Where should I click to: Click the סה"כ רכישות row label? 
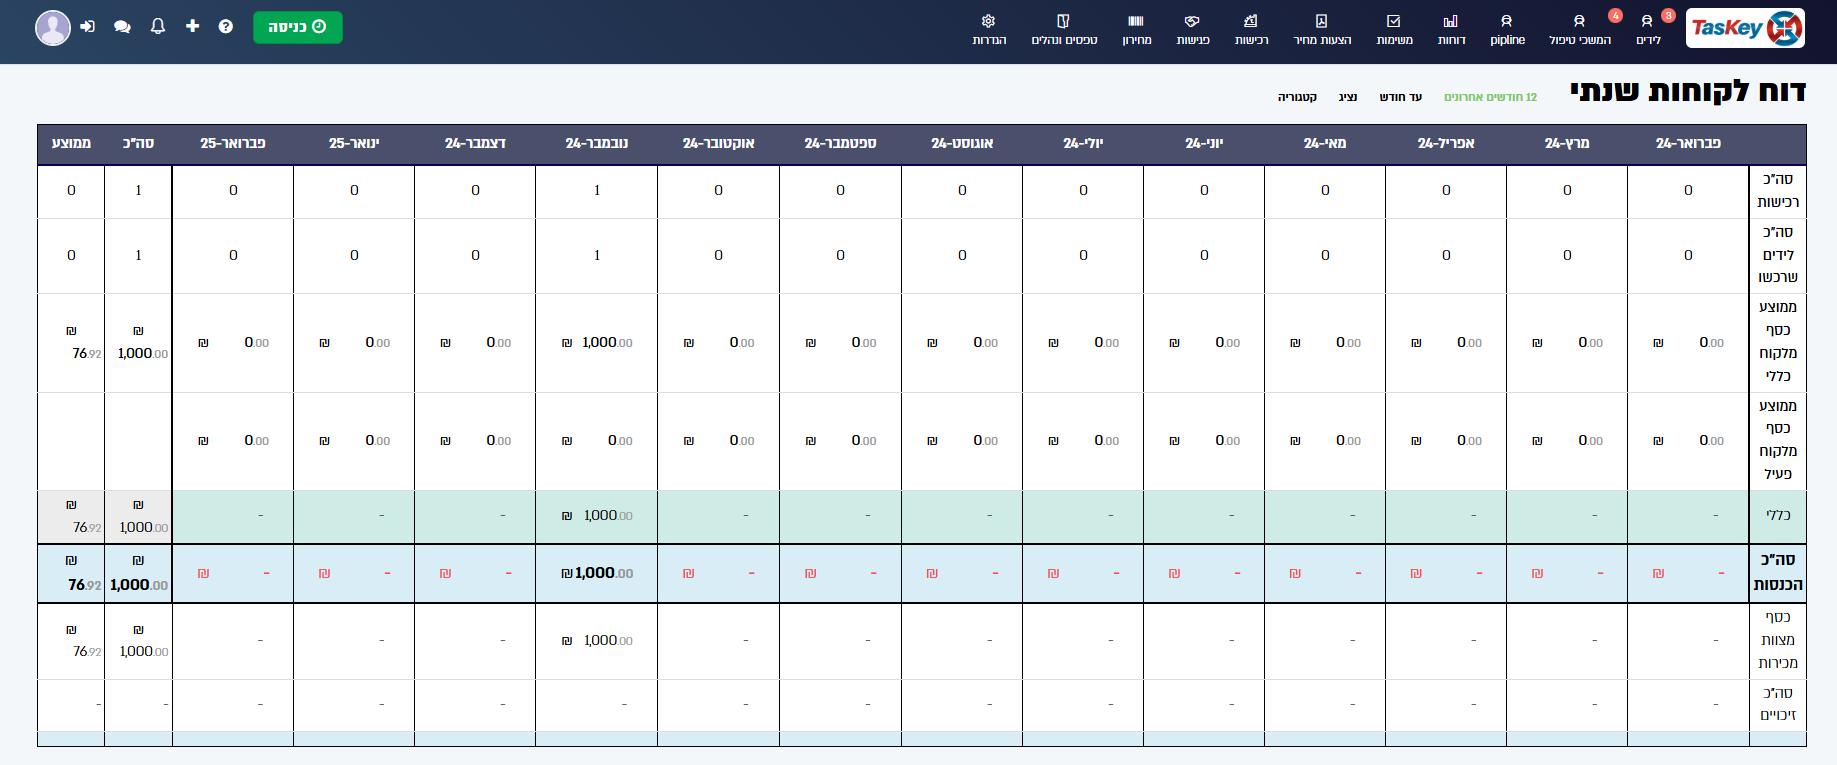[1778, 191]
